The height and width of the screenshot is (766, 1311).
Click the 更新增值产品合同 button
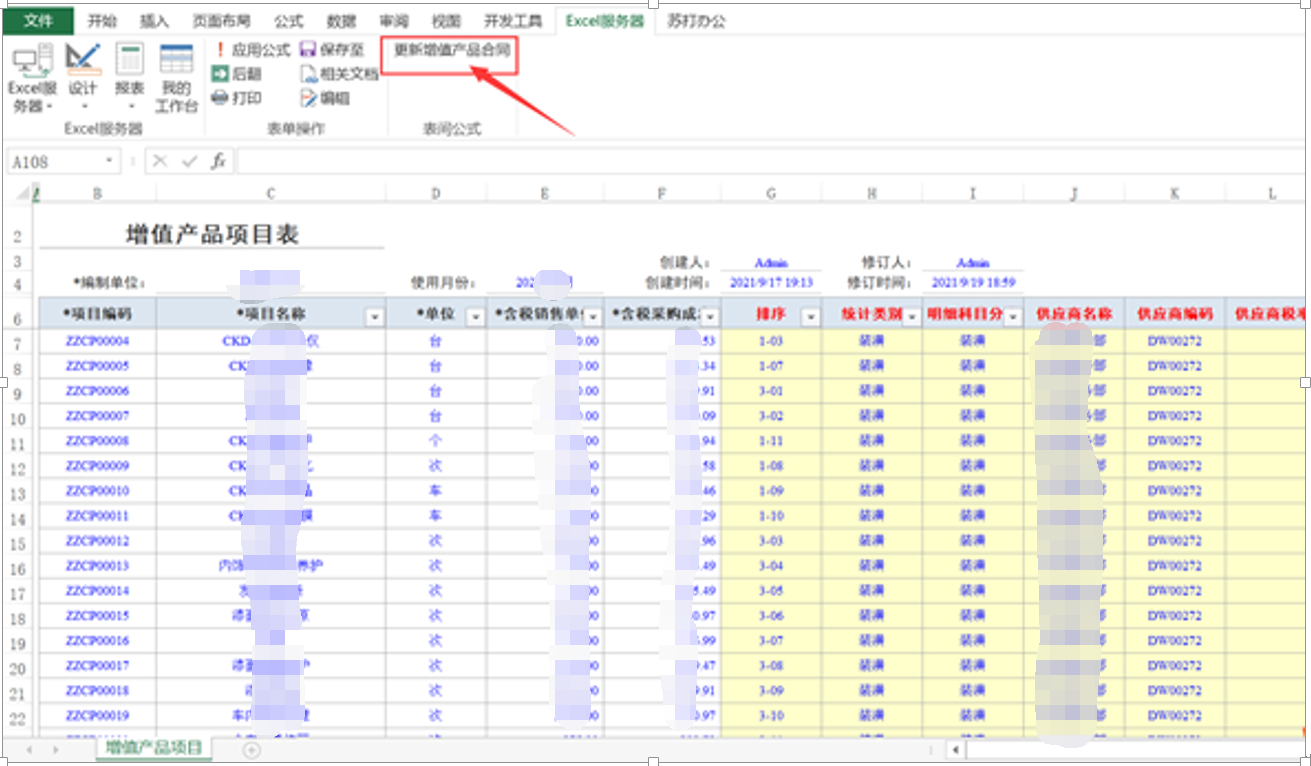click(x=450, y=48)
